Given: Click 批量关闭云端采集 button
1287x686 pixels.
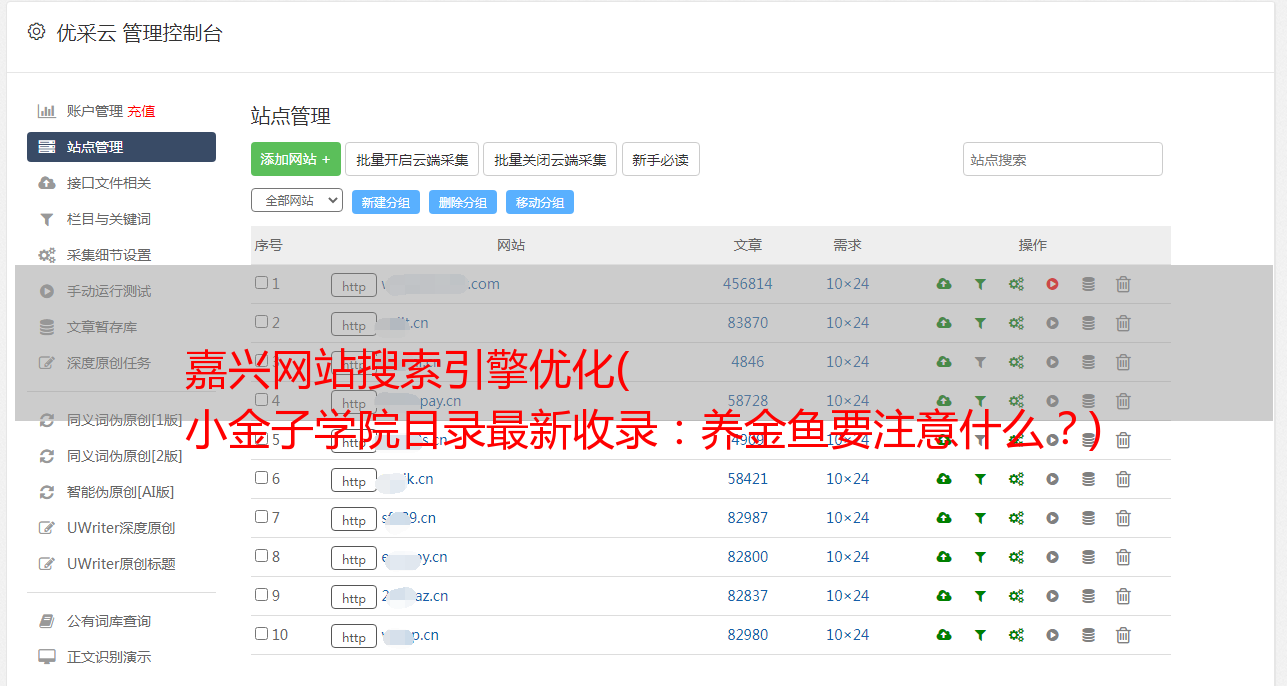Looking at the screenshot, I should tap(550, 159).
